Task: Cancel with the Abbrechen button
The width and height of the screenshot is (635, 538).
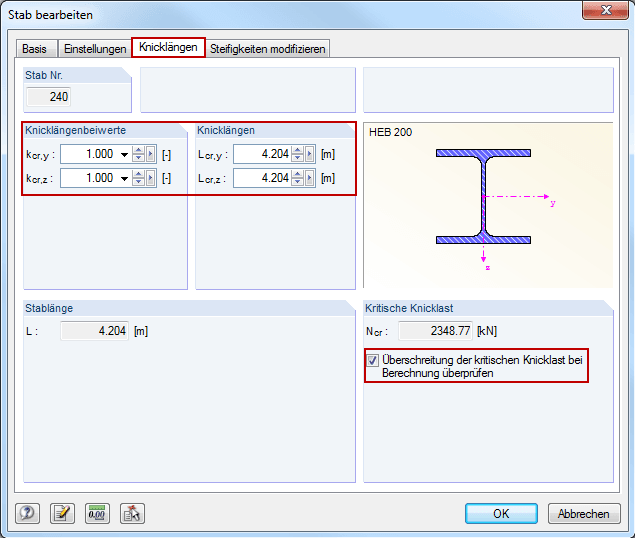Action: [x=584, y=514]
